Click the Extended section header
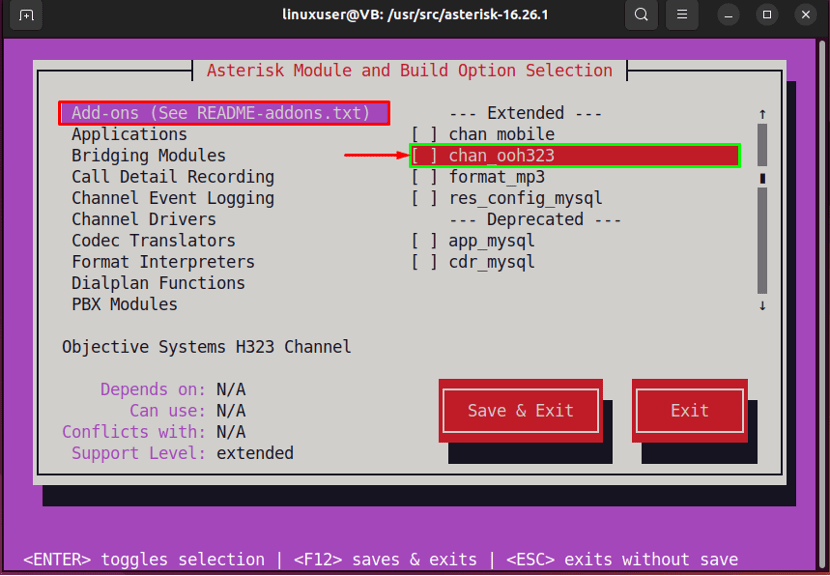 (x=526, y=113)
